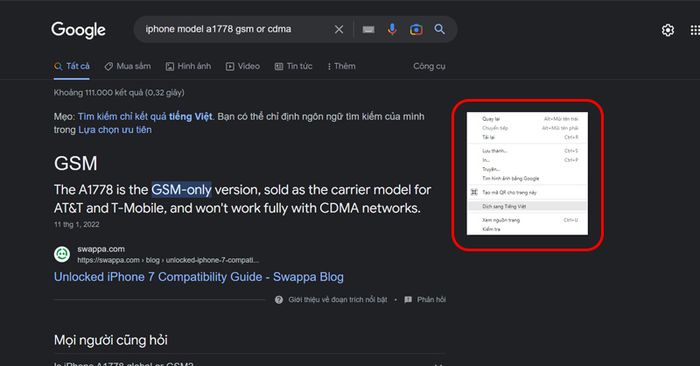Expand the Thêm more options menu
Image resolution: width=700 pixels, height=366 pixels.
click(342, 67)
